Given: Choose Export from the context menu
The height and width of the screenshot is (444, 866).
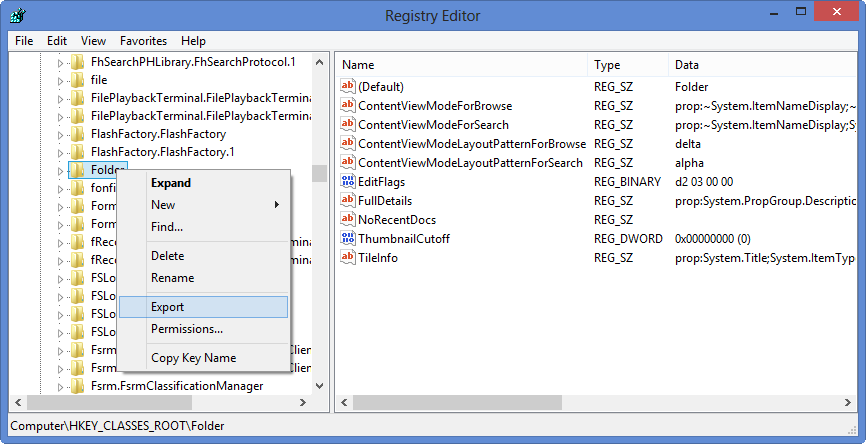Looking at the screenshot, I should [203, 307].
